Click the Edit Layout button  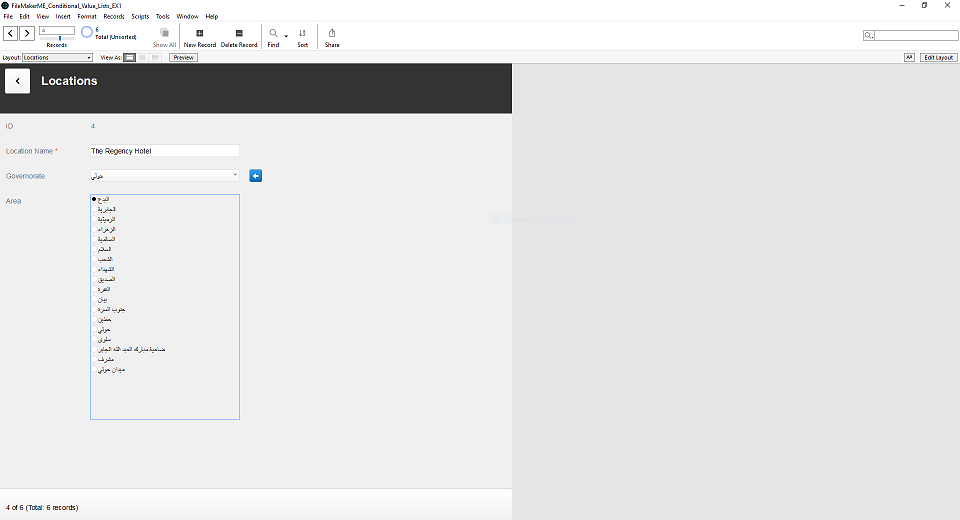click(938, 58)
